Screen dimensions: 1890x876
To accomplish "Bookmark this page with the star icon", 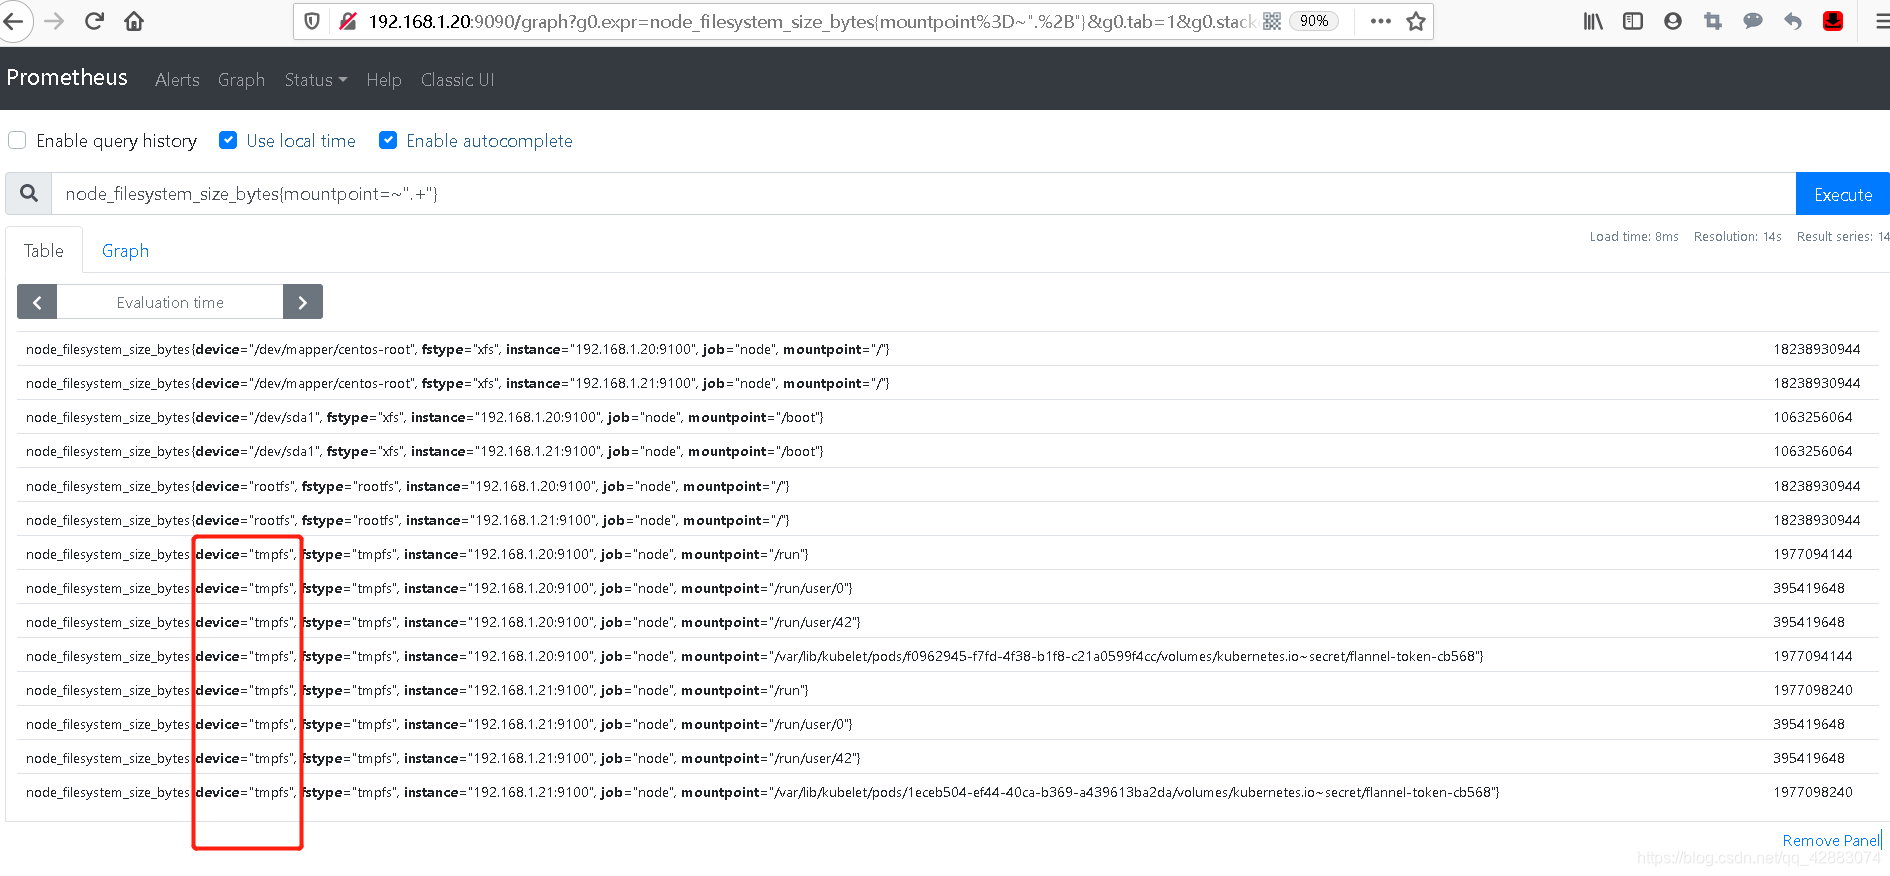I will point(1416,21).
